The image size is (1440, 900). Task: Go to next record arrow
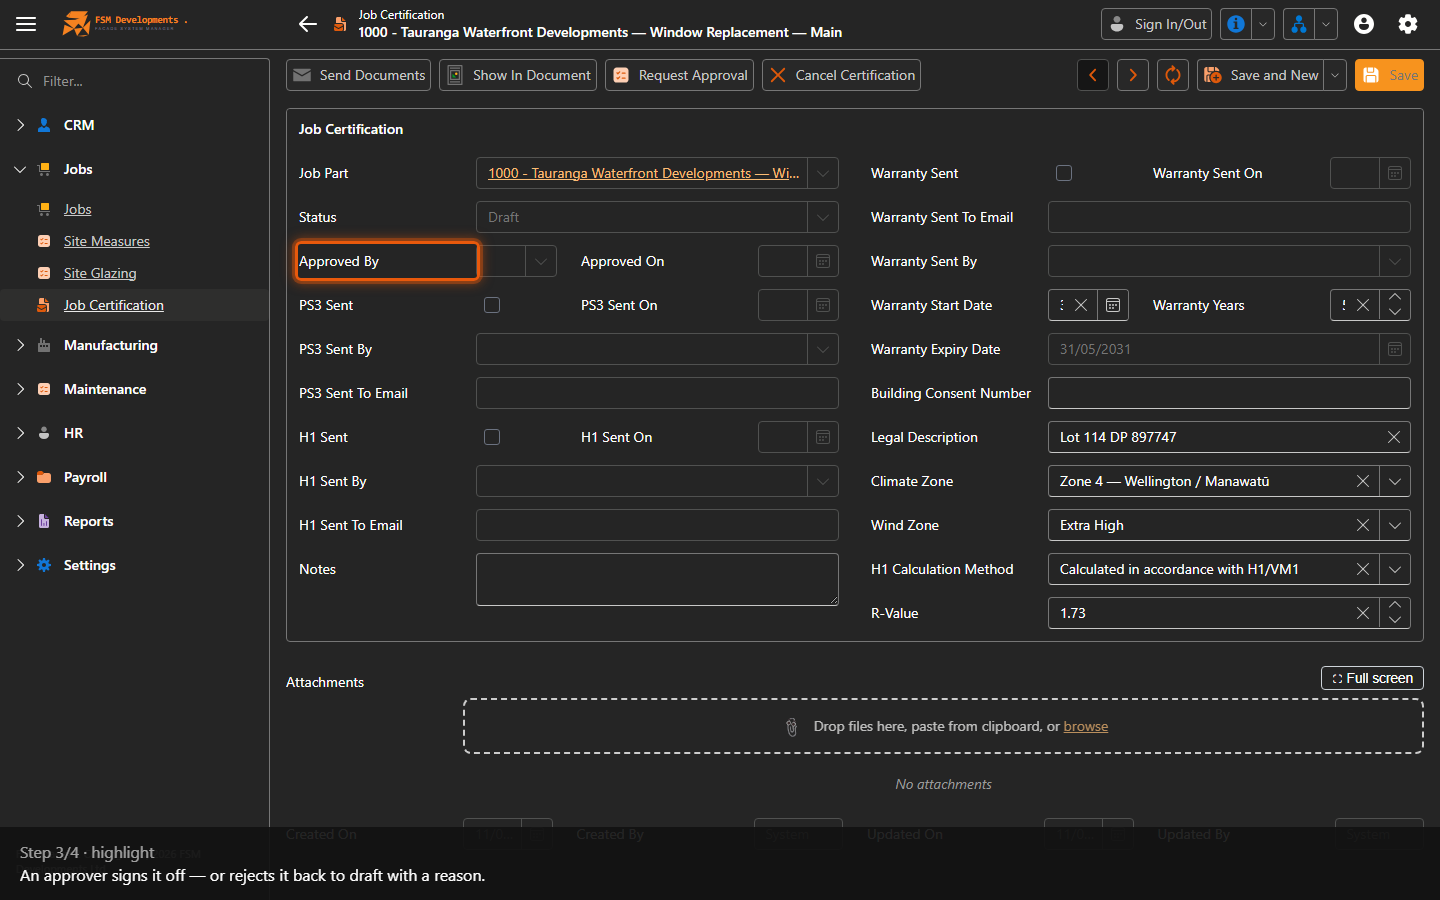[x=1133, y=75]
